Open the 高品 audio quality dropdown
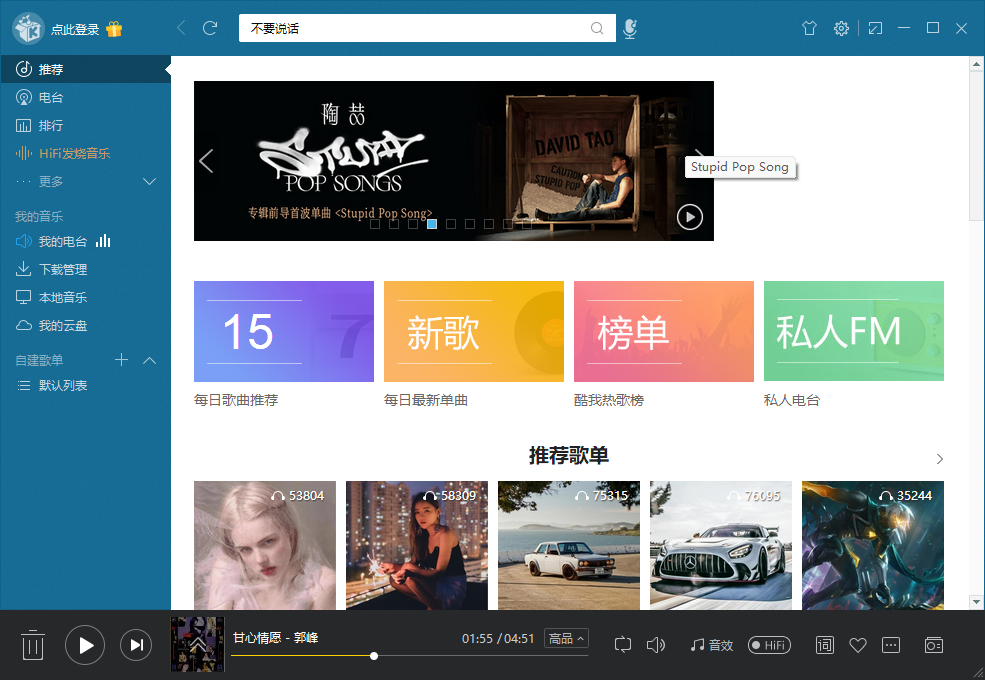This screenshot has width=985, height=680. [x=567, y=638]
